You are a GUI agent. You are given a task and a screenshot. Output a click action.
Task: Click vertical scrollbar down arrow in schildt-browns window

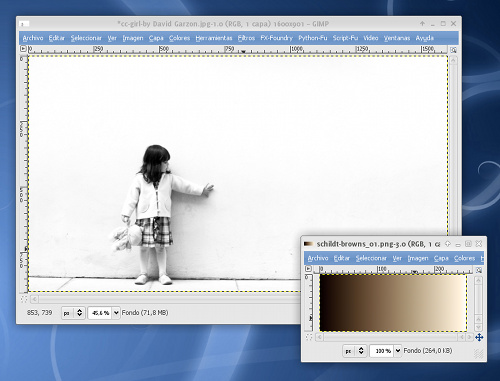pyautogui.click(x=479, y=327)
